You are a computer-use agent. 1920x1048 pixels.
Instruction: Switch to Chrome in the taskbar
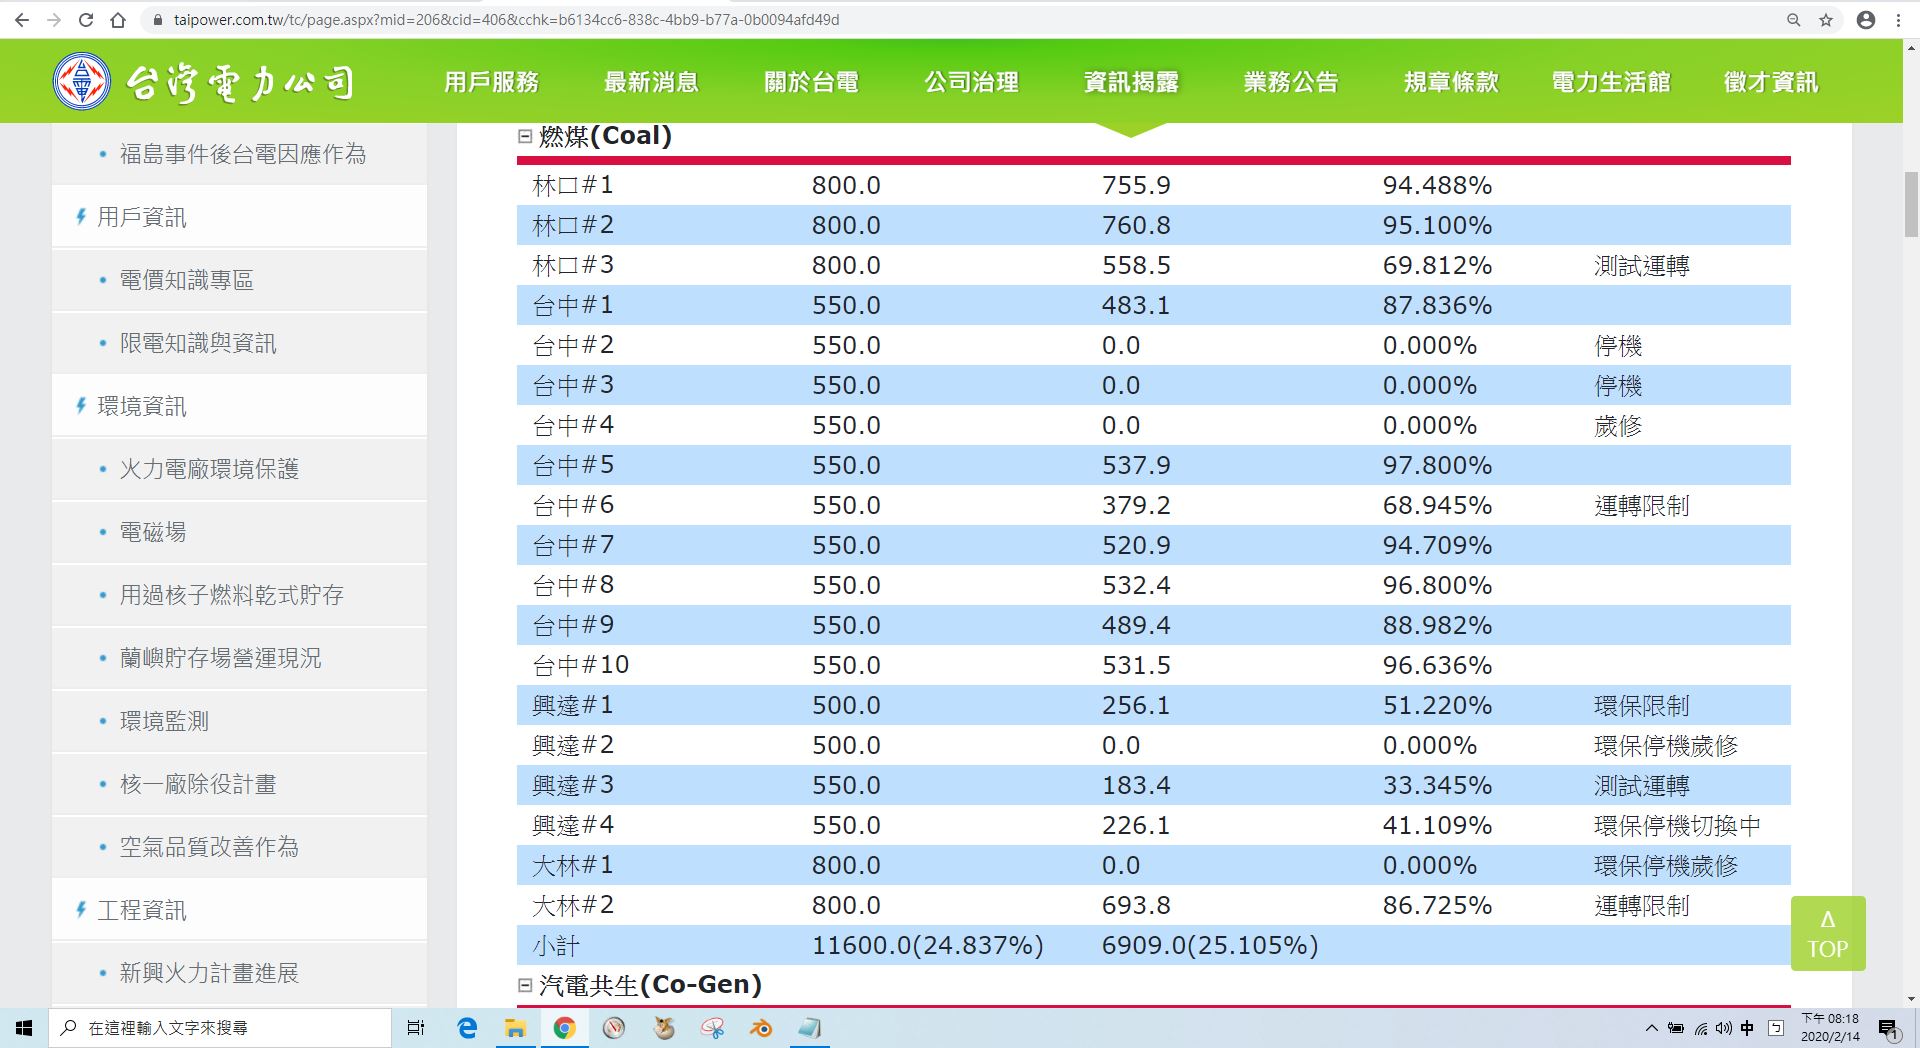point(564,1028)
